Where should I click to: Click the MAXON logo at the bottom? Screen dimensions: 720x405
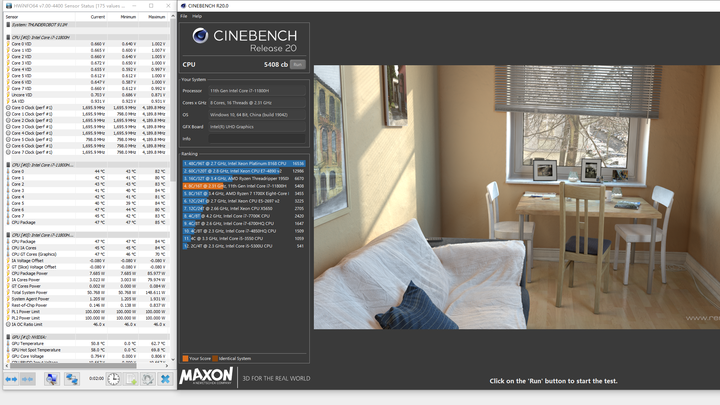[x=206, y=376]
